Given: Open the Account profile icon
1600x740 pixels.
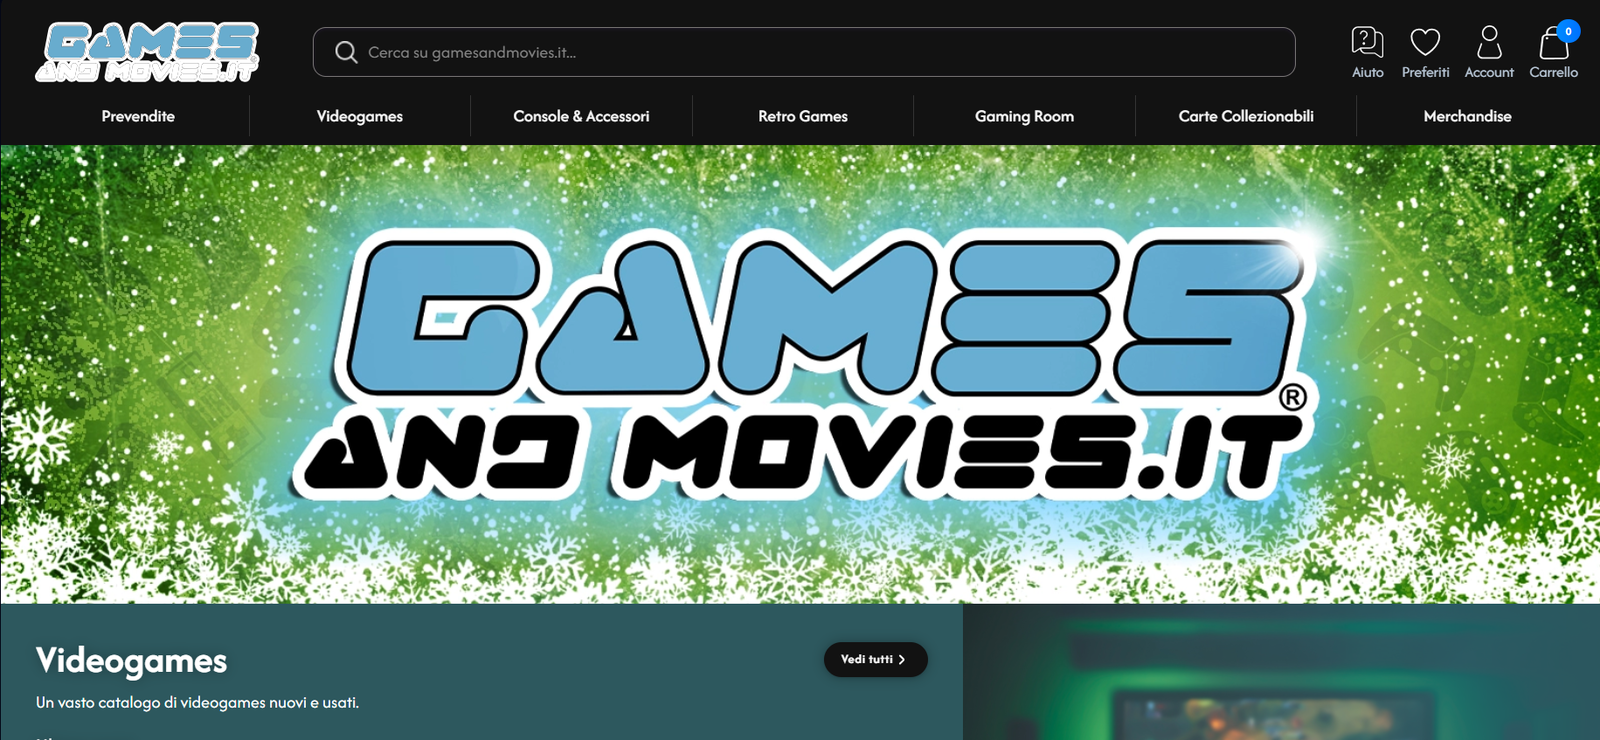Looking at the screenshot, I should click(x=1489, y=42).
